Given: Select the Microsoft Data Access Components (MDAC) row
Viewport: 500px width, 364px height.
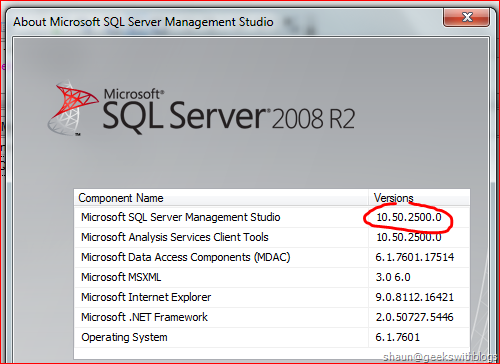Looking at the screenshot, I should (x=272, y=257).
